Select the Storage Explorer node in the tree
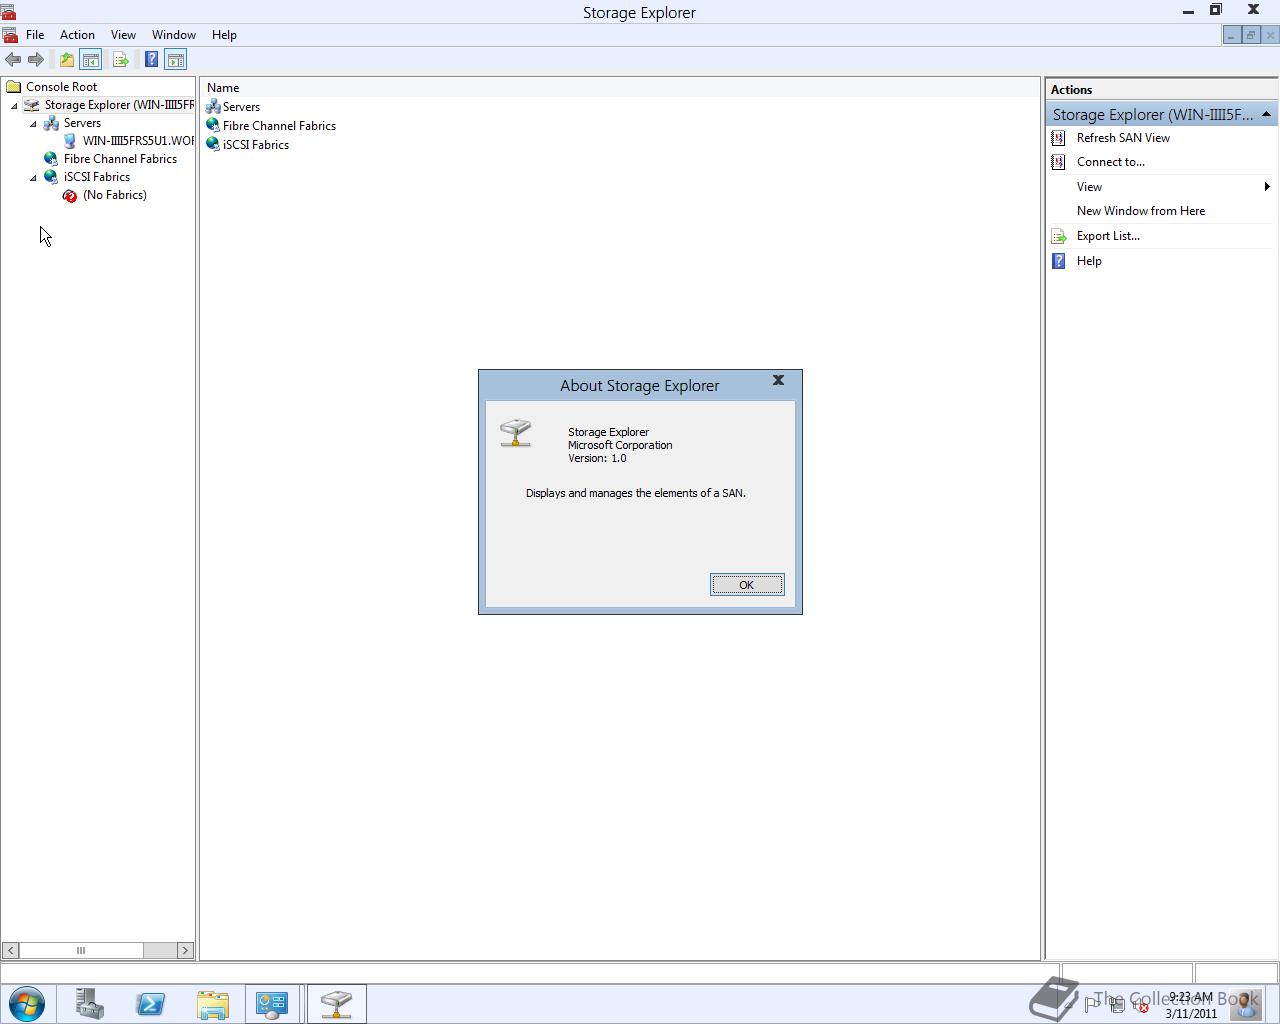This screenshot has width=1280, height=1024. [x=118, y=105]
